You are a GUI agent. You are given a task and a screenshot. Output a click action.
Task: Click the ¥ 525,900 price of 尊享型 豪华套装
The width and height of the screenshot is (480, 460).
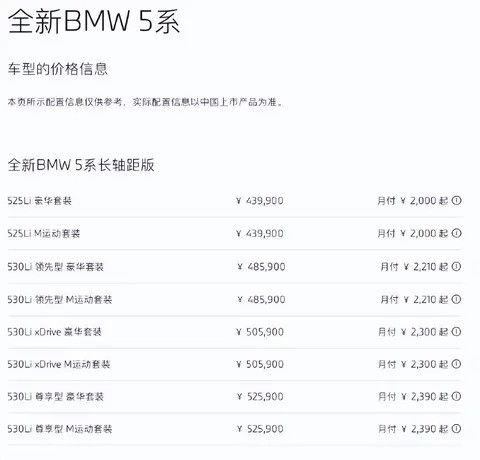pos(260,396)
